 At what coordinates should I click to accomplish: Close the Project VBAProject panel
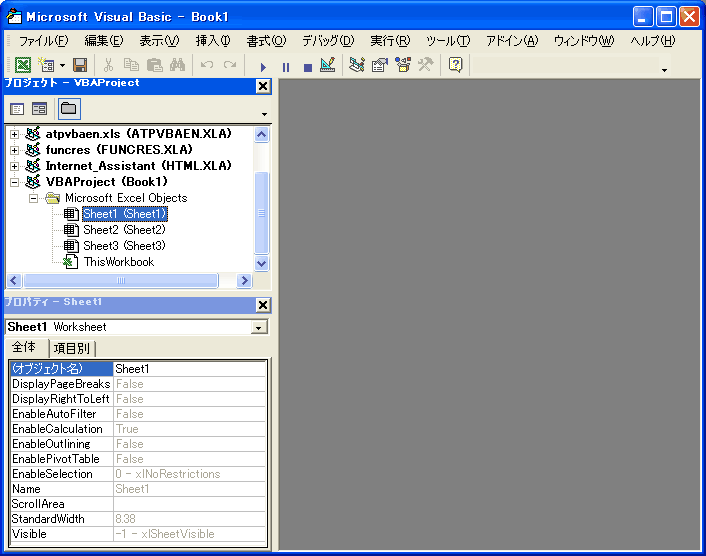(x=263, y=86)
